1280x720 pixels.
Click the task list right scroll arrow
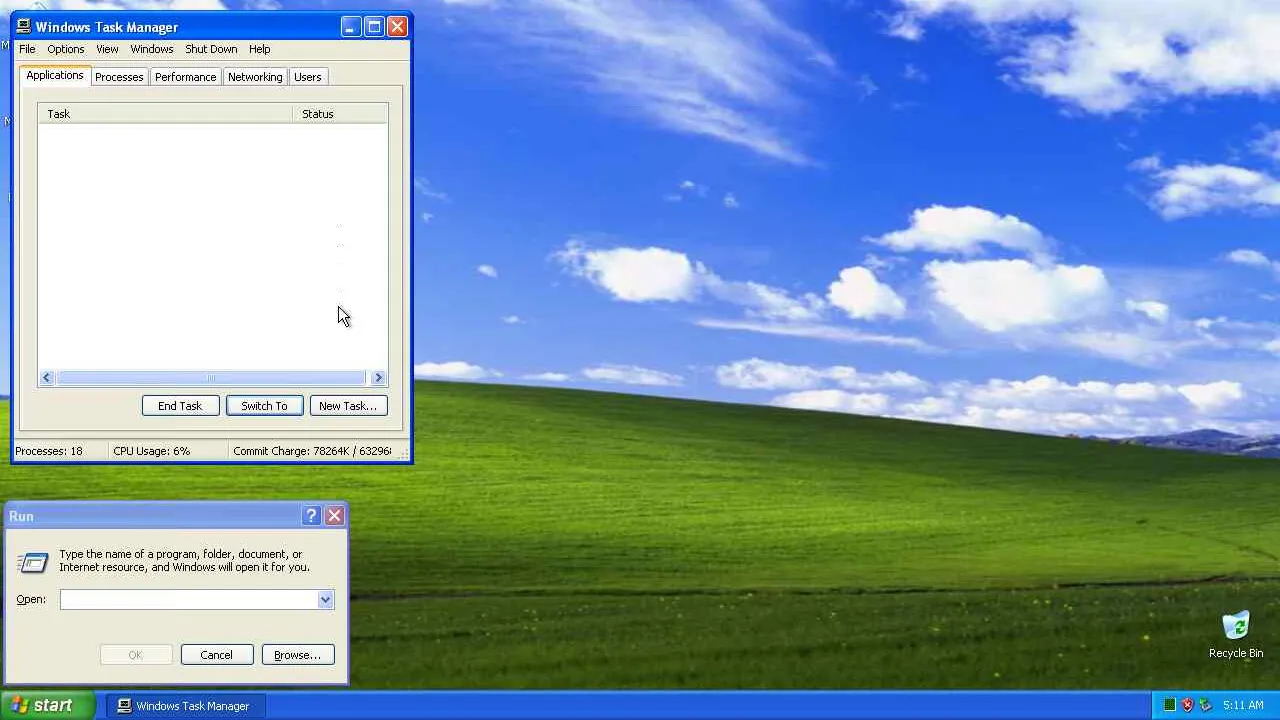tap(378, 377)
